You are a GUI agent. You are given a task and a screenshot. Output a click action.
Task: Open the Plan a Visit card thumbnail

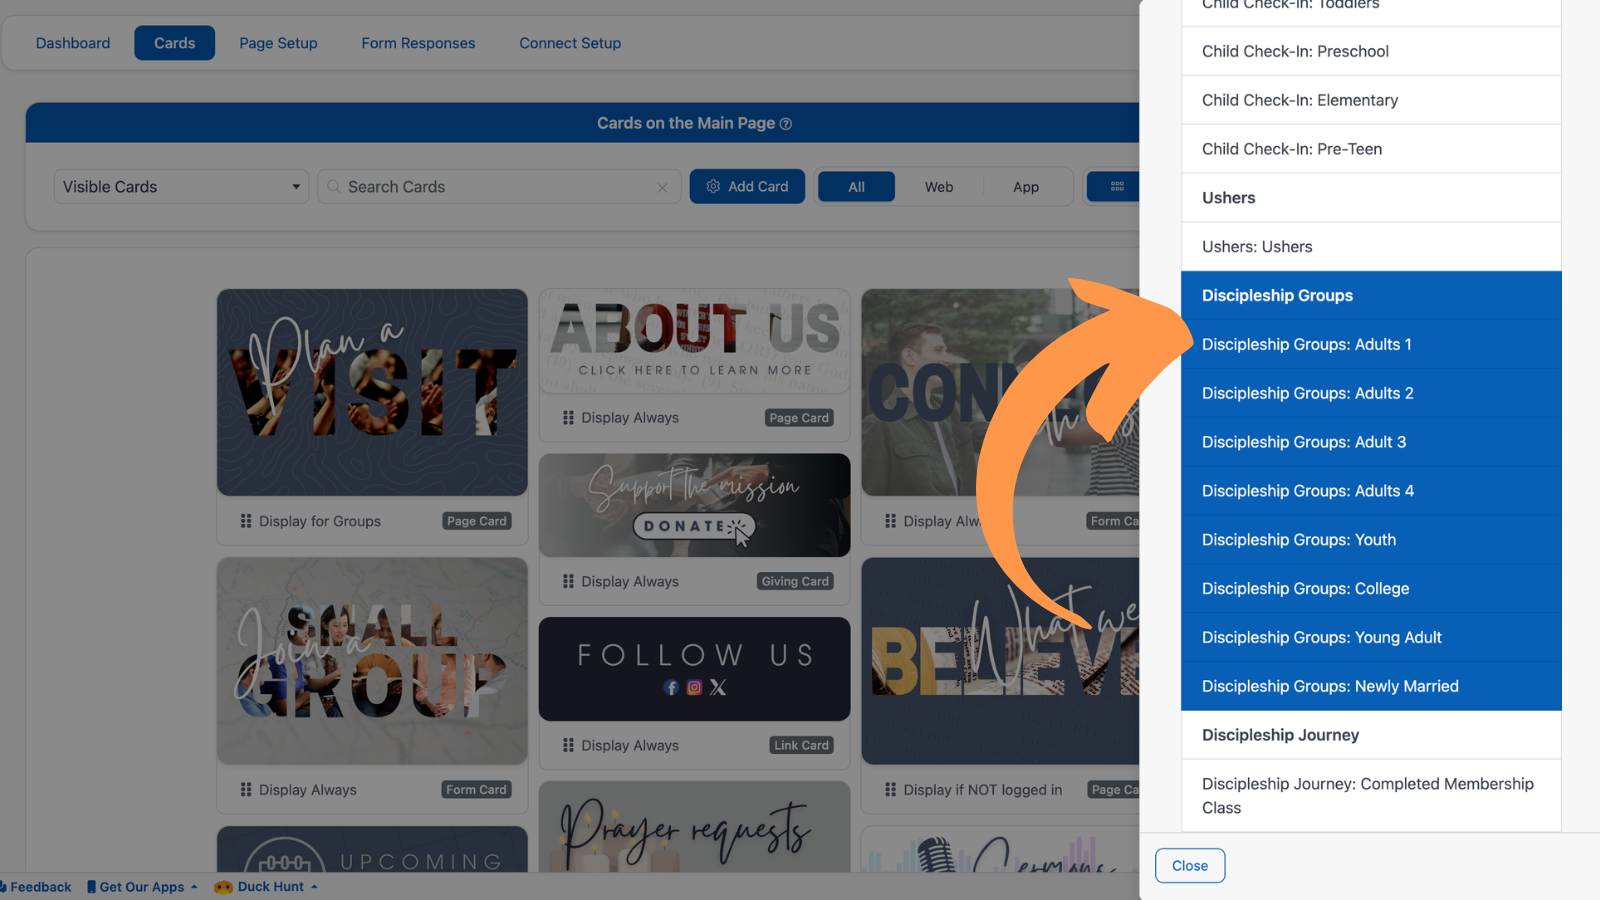pos(372,392)
